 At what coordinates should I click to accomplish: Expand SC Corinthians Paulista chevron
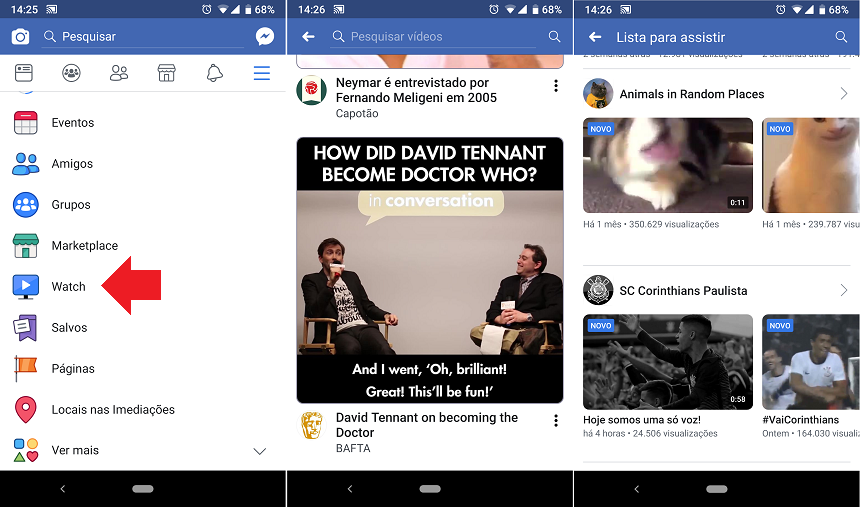tap(844, 290)
